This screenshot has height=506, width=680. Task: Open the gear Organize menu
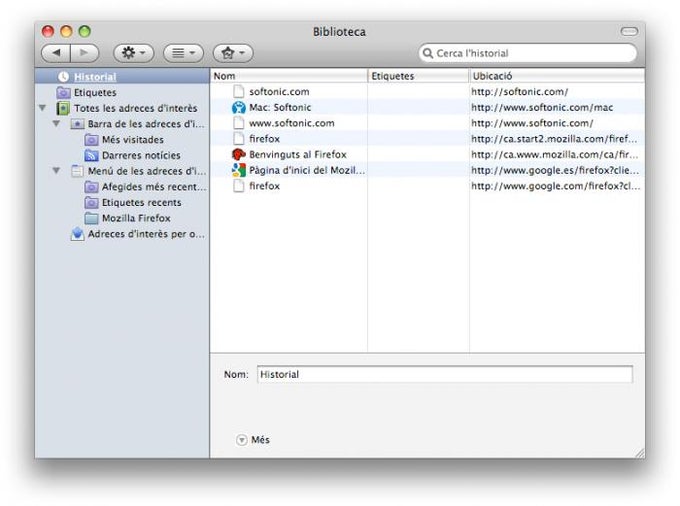pyautogui.click(x=134, y=53)
